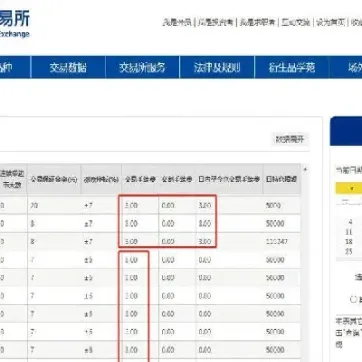Click the exchange logo in the header
362x362 pixels.
click(x=14, y=24)
